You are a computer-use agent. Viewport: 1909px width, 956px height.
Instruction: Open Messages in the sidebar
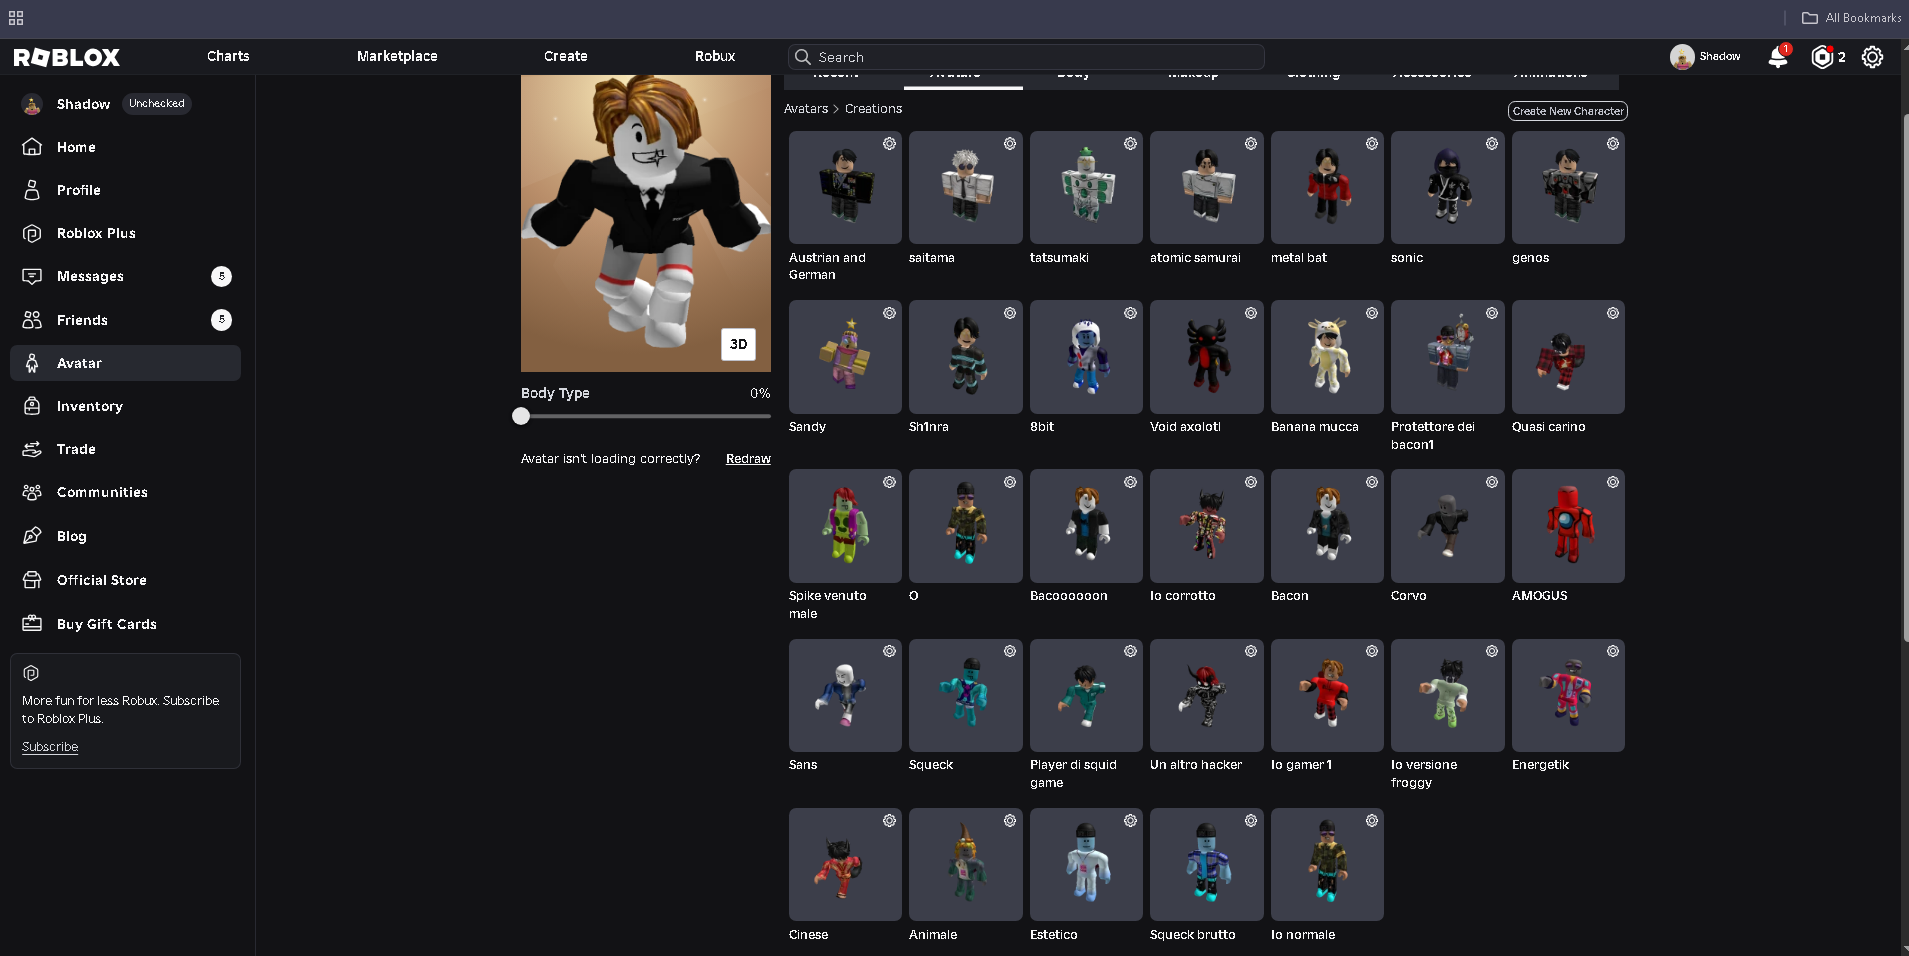125,276
